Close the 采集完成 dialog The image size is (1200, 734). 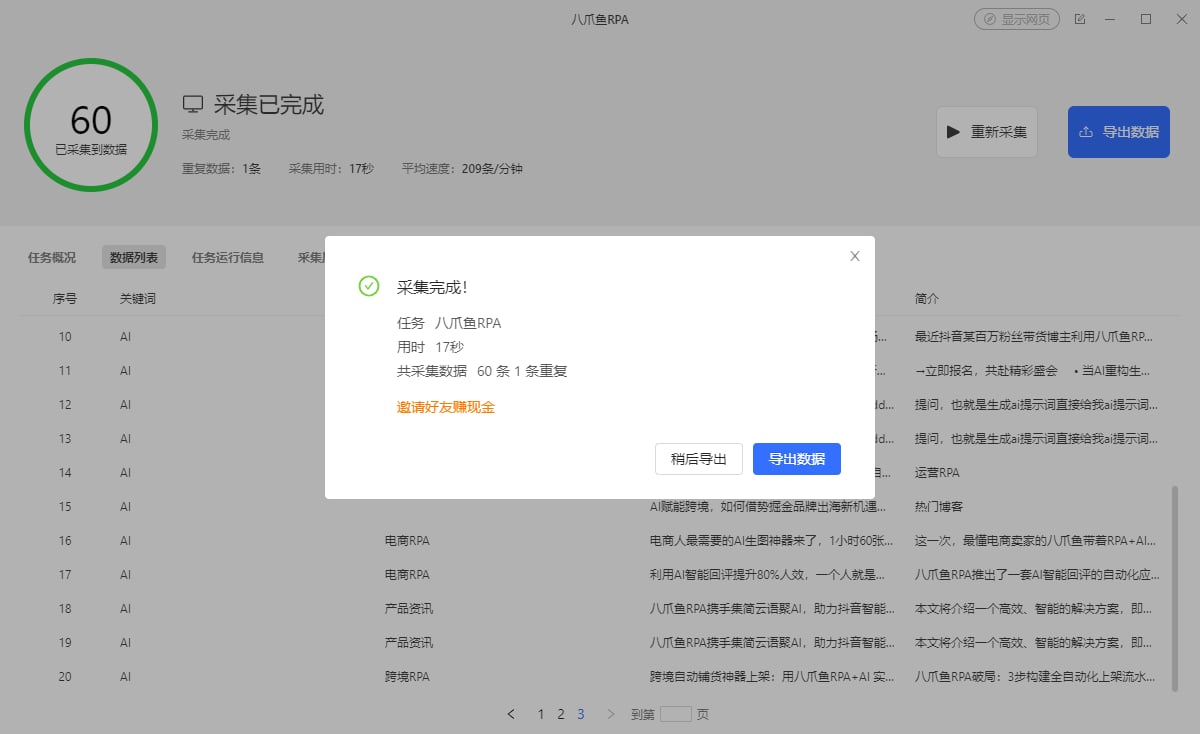pos(854,256)
